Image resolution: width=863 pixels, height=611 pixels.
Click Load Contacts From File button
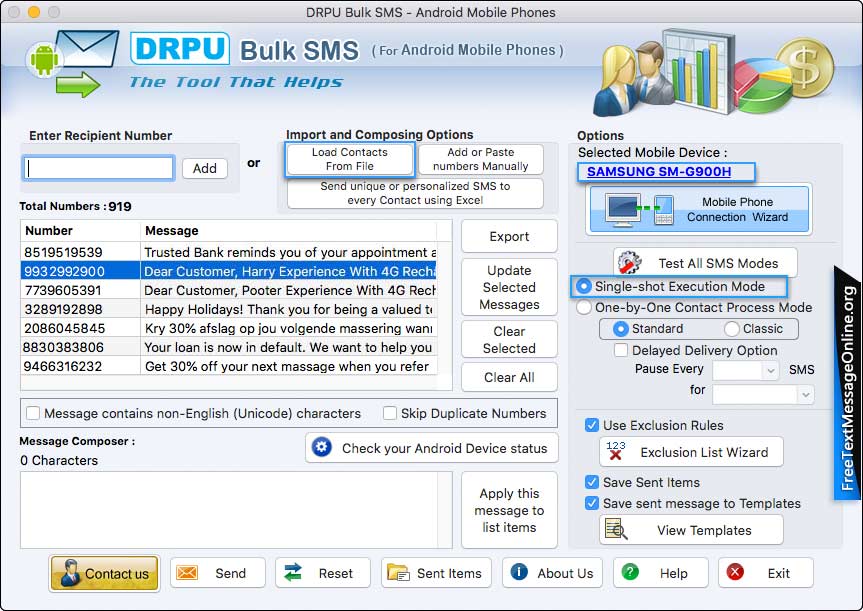[x=349, y=159]
